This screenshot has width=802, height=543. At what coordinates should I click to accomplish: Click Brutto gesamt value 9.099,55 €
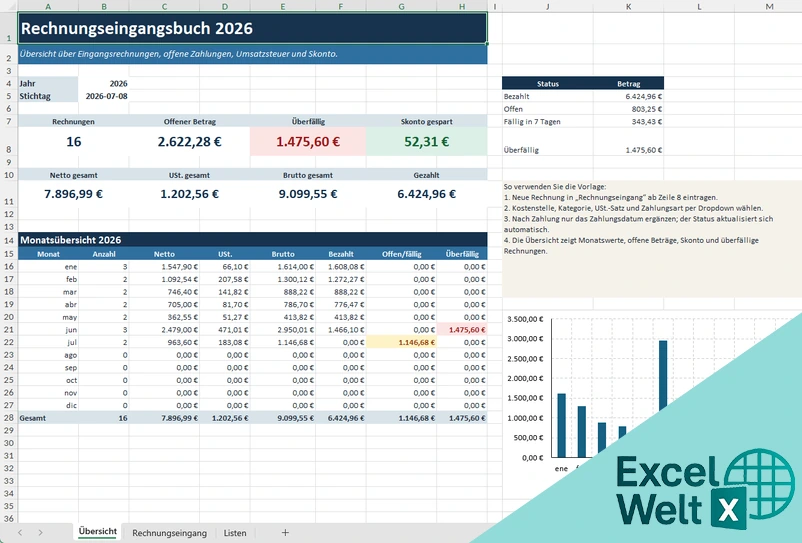pos(308,194)
